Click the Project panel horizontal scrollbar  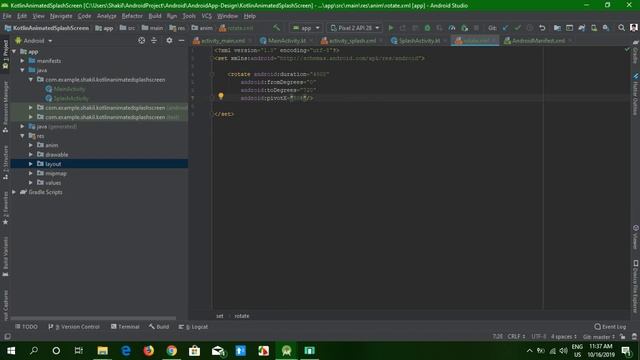pos(93,318)
